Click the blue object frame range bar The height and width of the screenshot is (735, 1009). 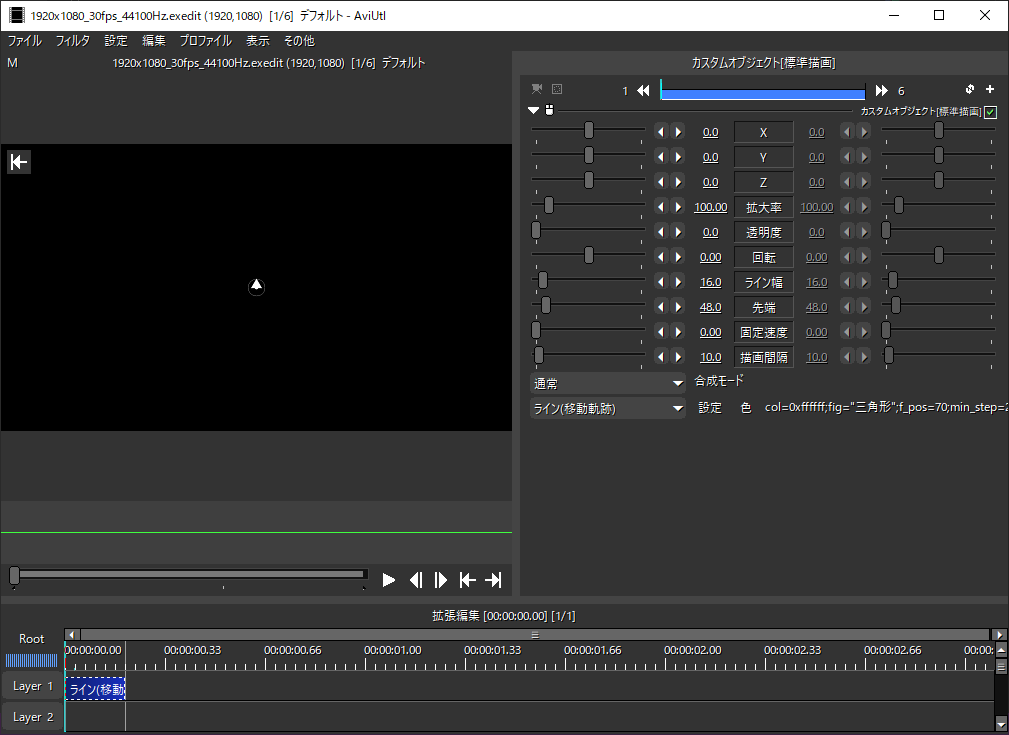pos(763,91)
